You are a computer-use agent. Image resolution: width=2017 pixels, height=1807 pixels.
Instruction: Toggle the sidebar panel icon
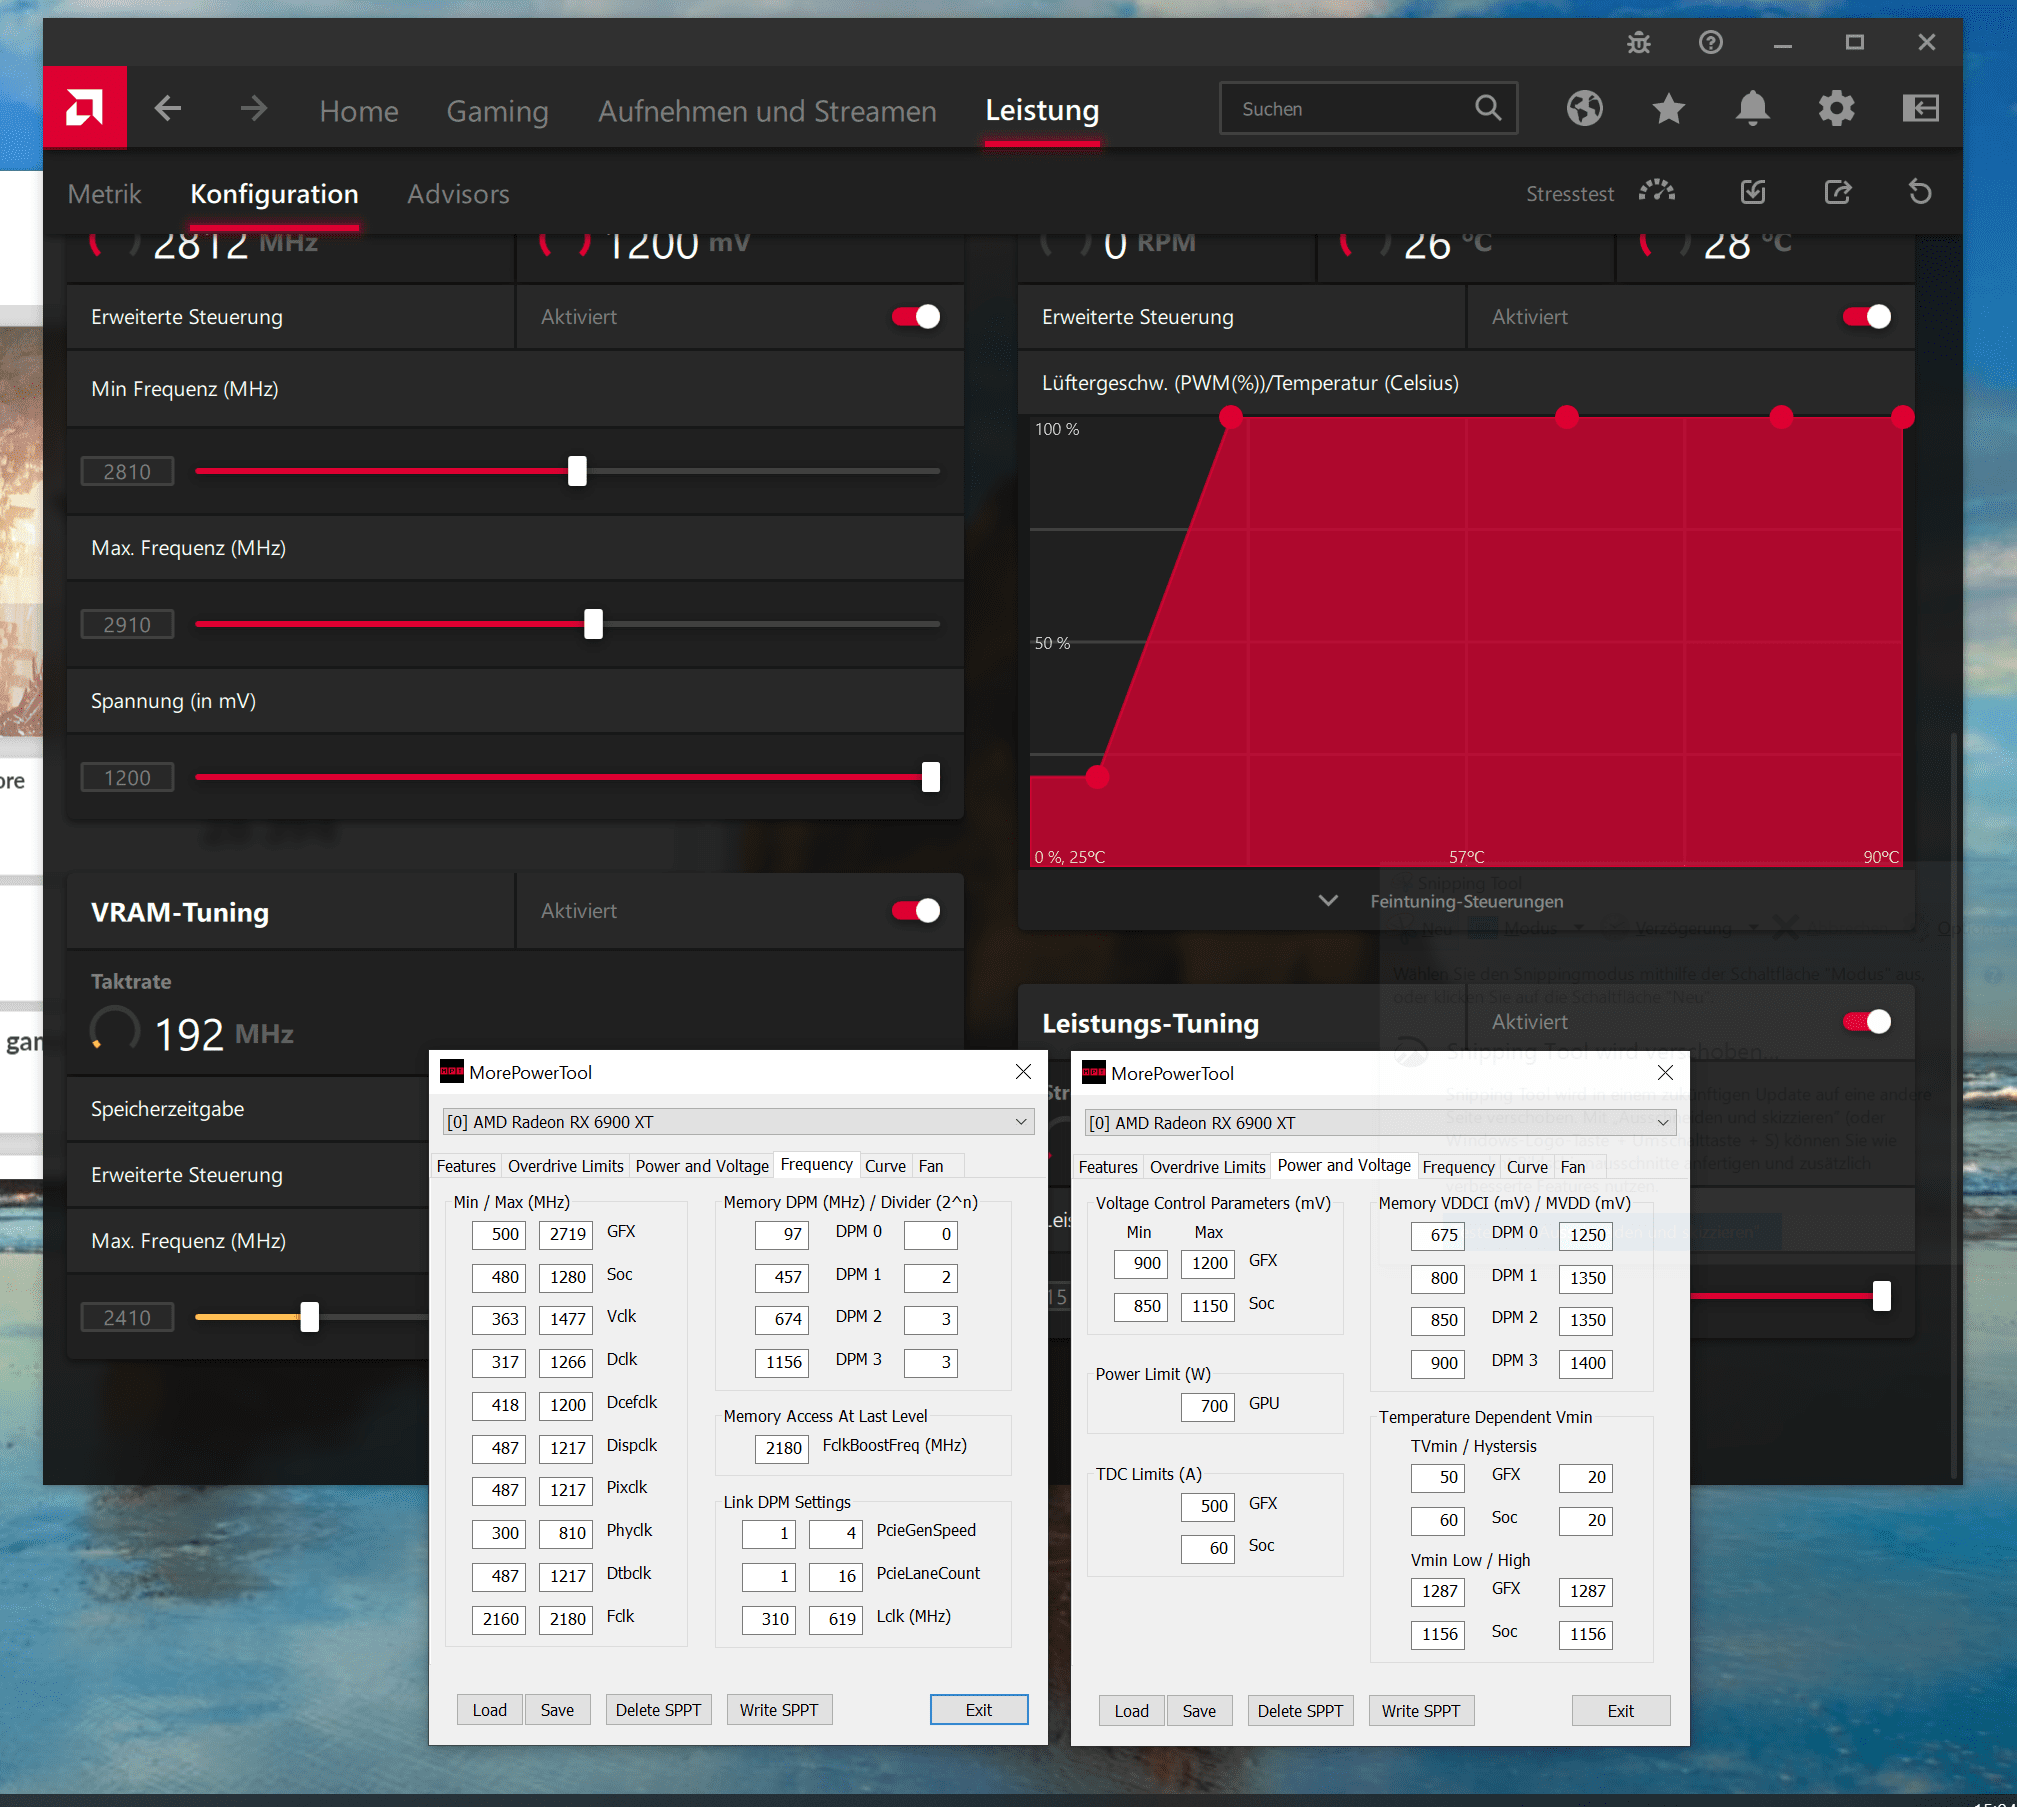1920,108
